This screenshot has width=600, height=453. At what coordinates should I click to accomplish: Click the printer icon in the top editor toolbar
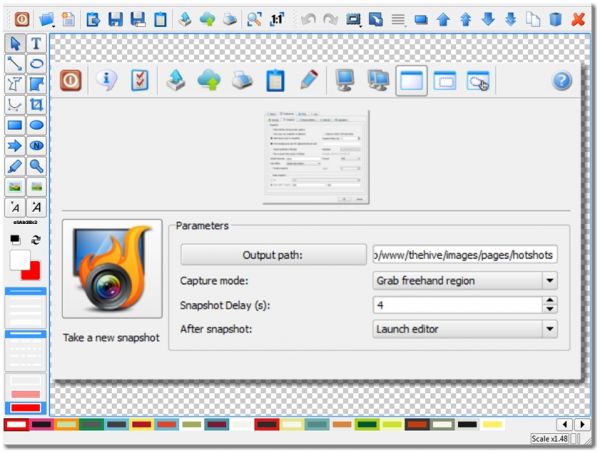coord(230,19)
